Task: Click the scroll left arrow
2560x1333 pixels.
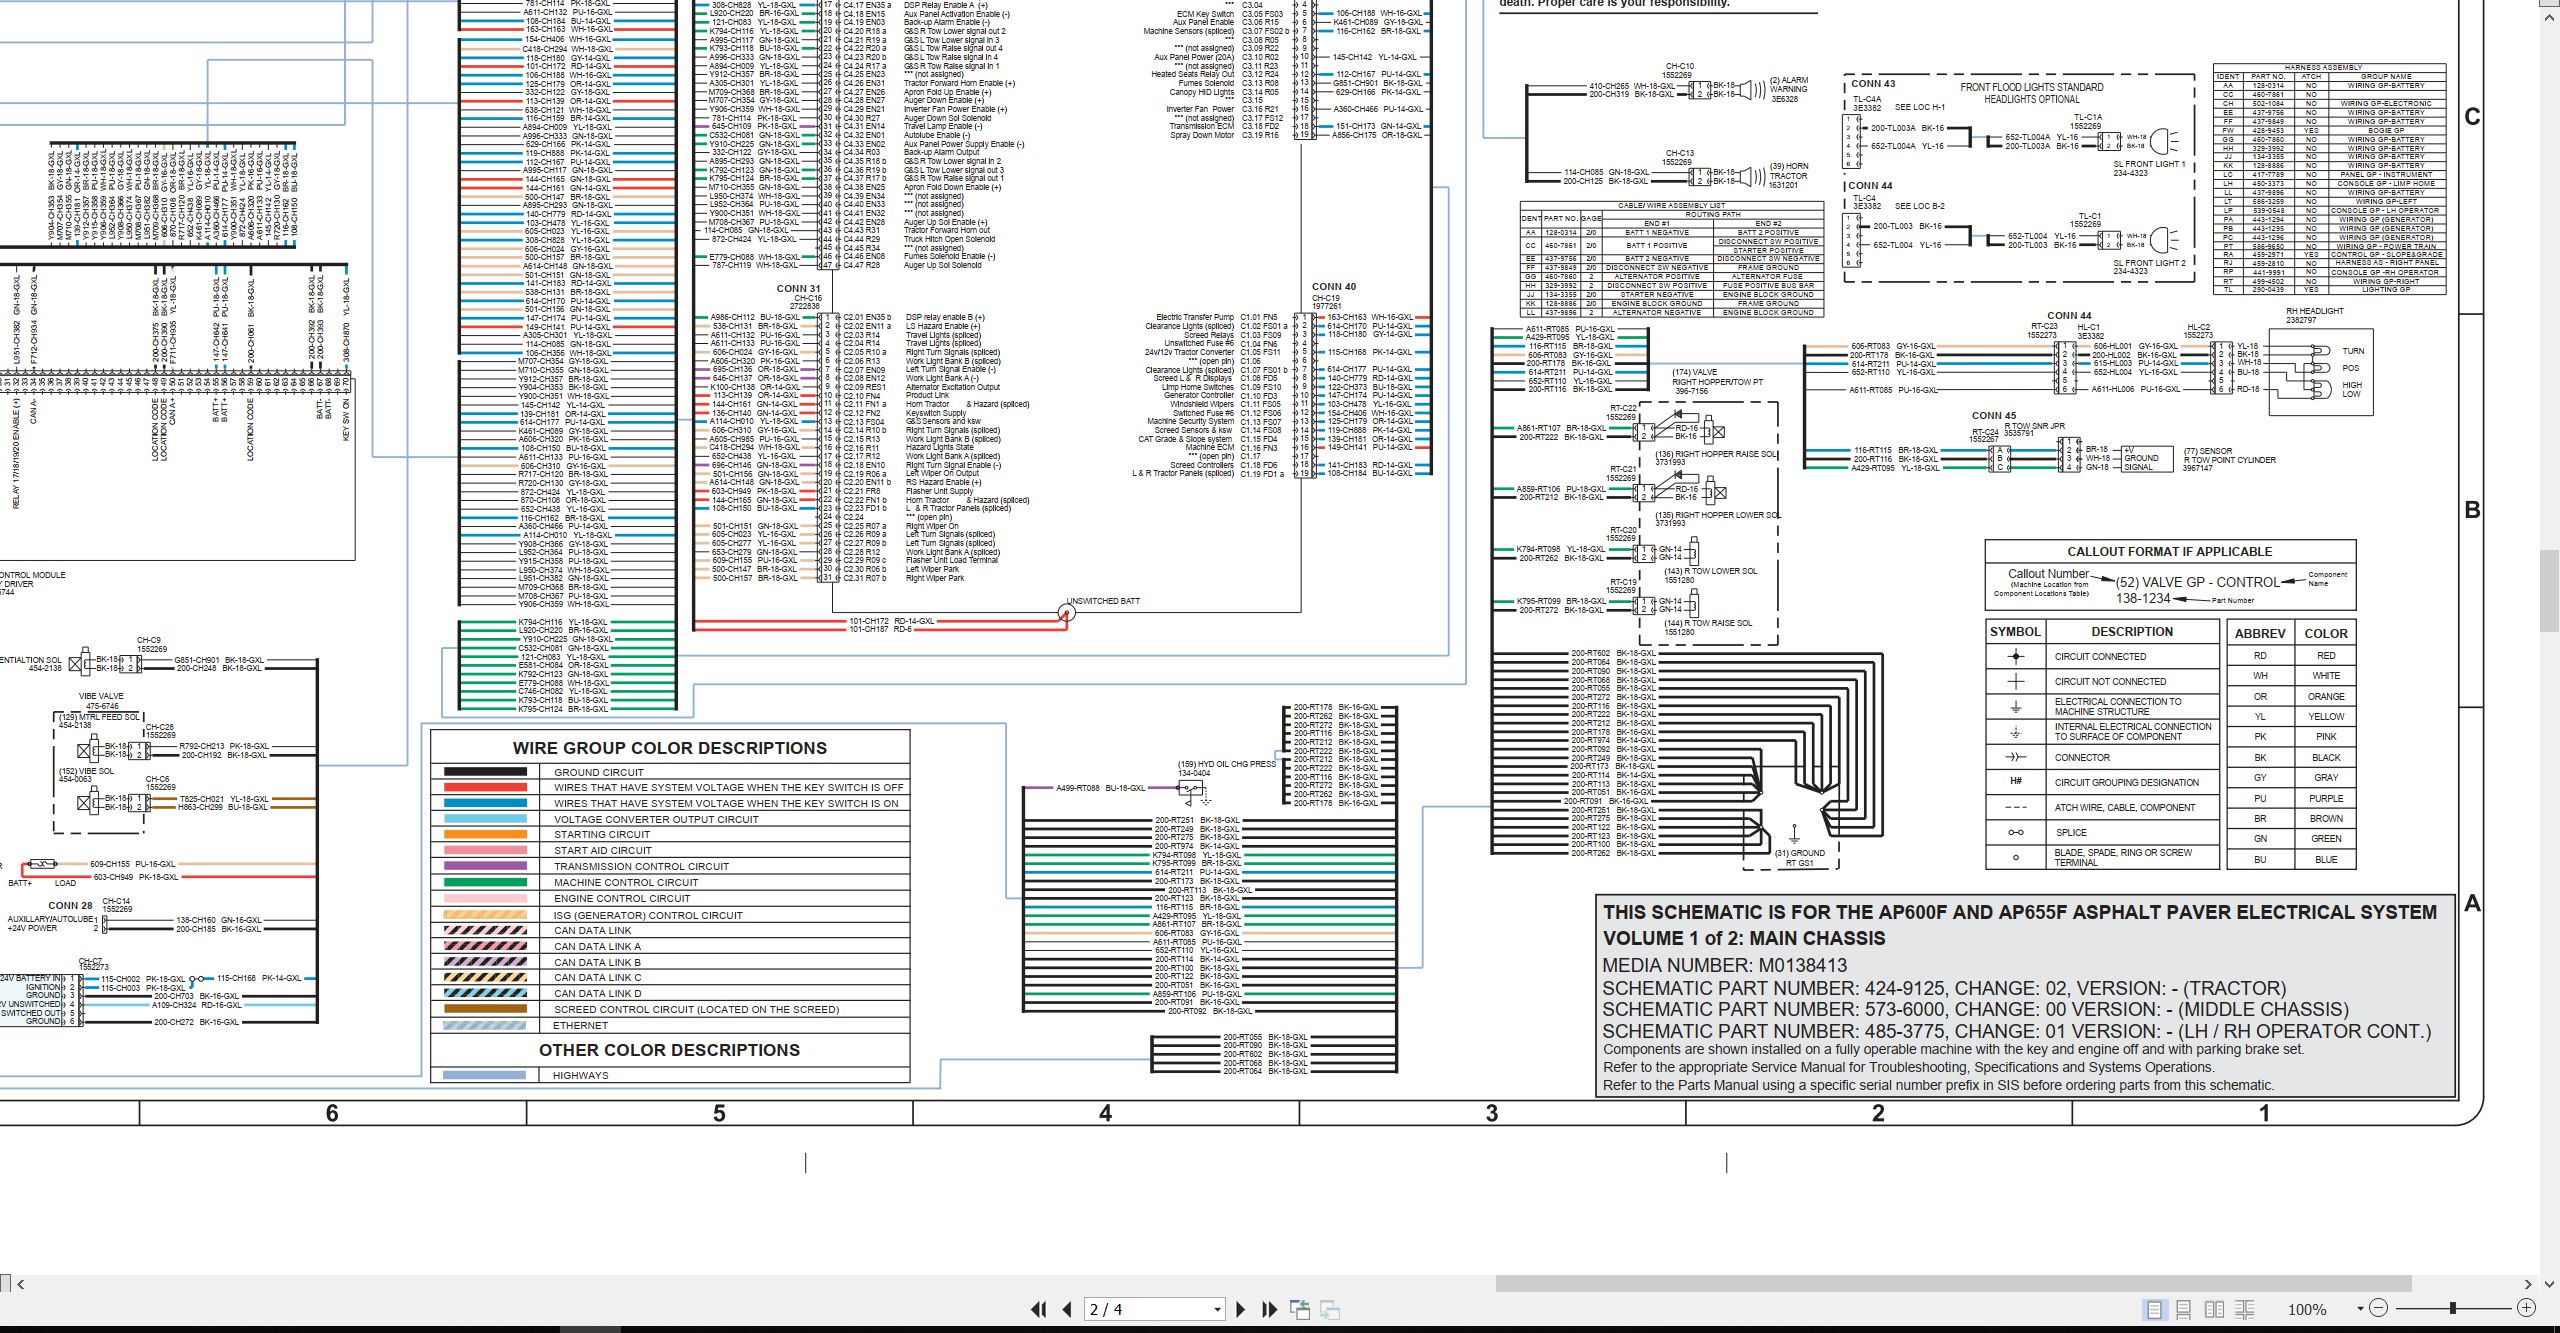Action: (21, 1284)
